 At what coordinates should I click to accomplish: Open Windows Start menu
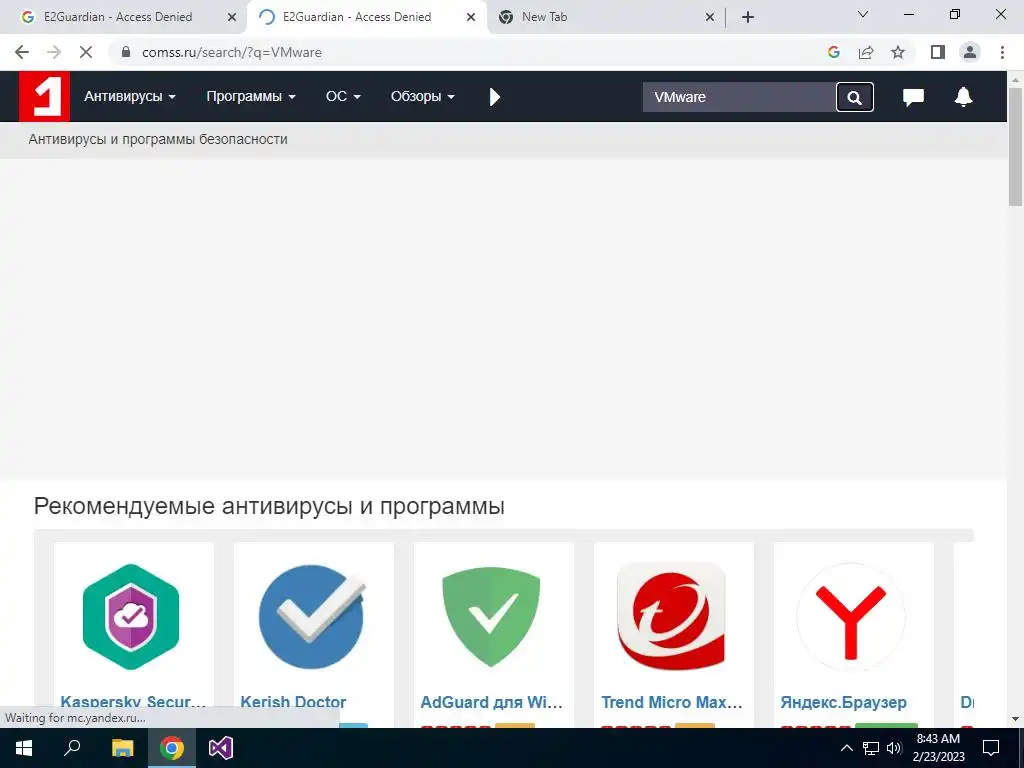pos(24,748)
